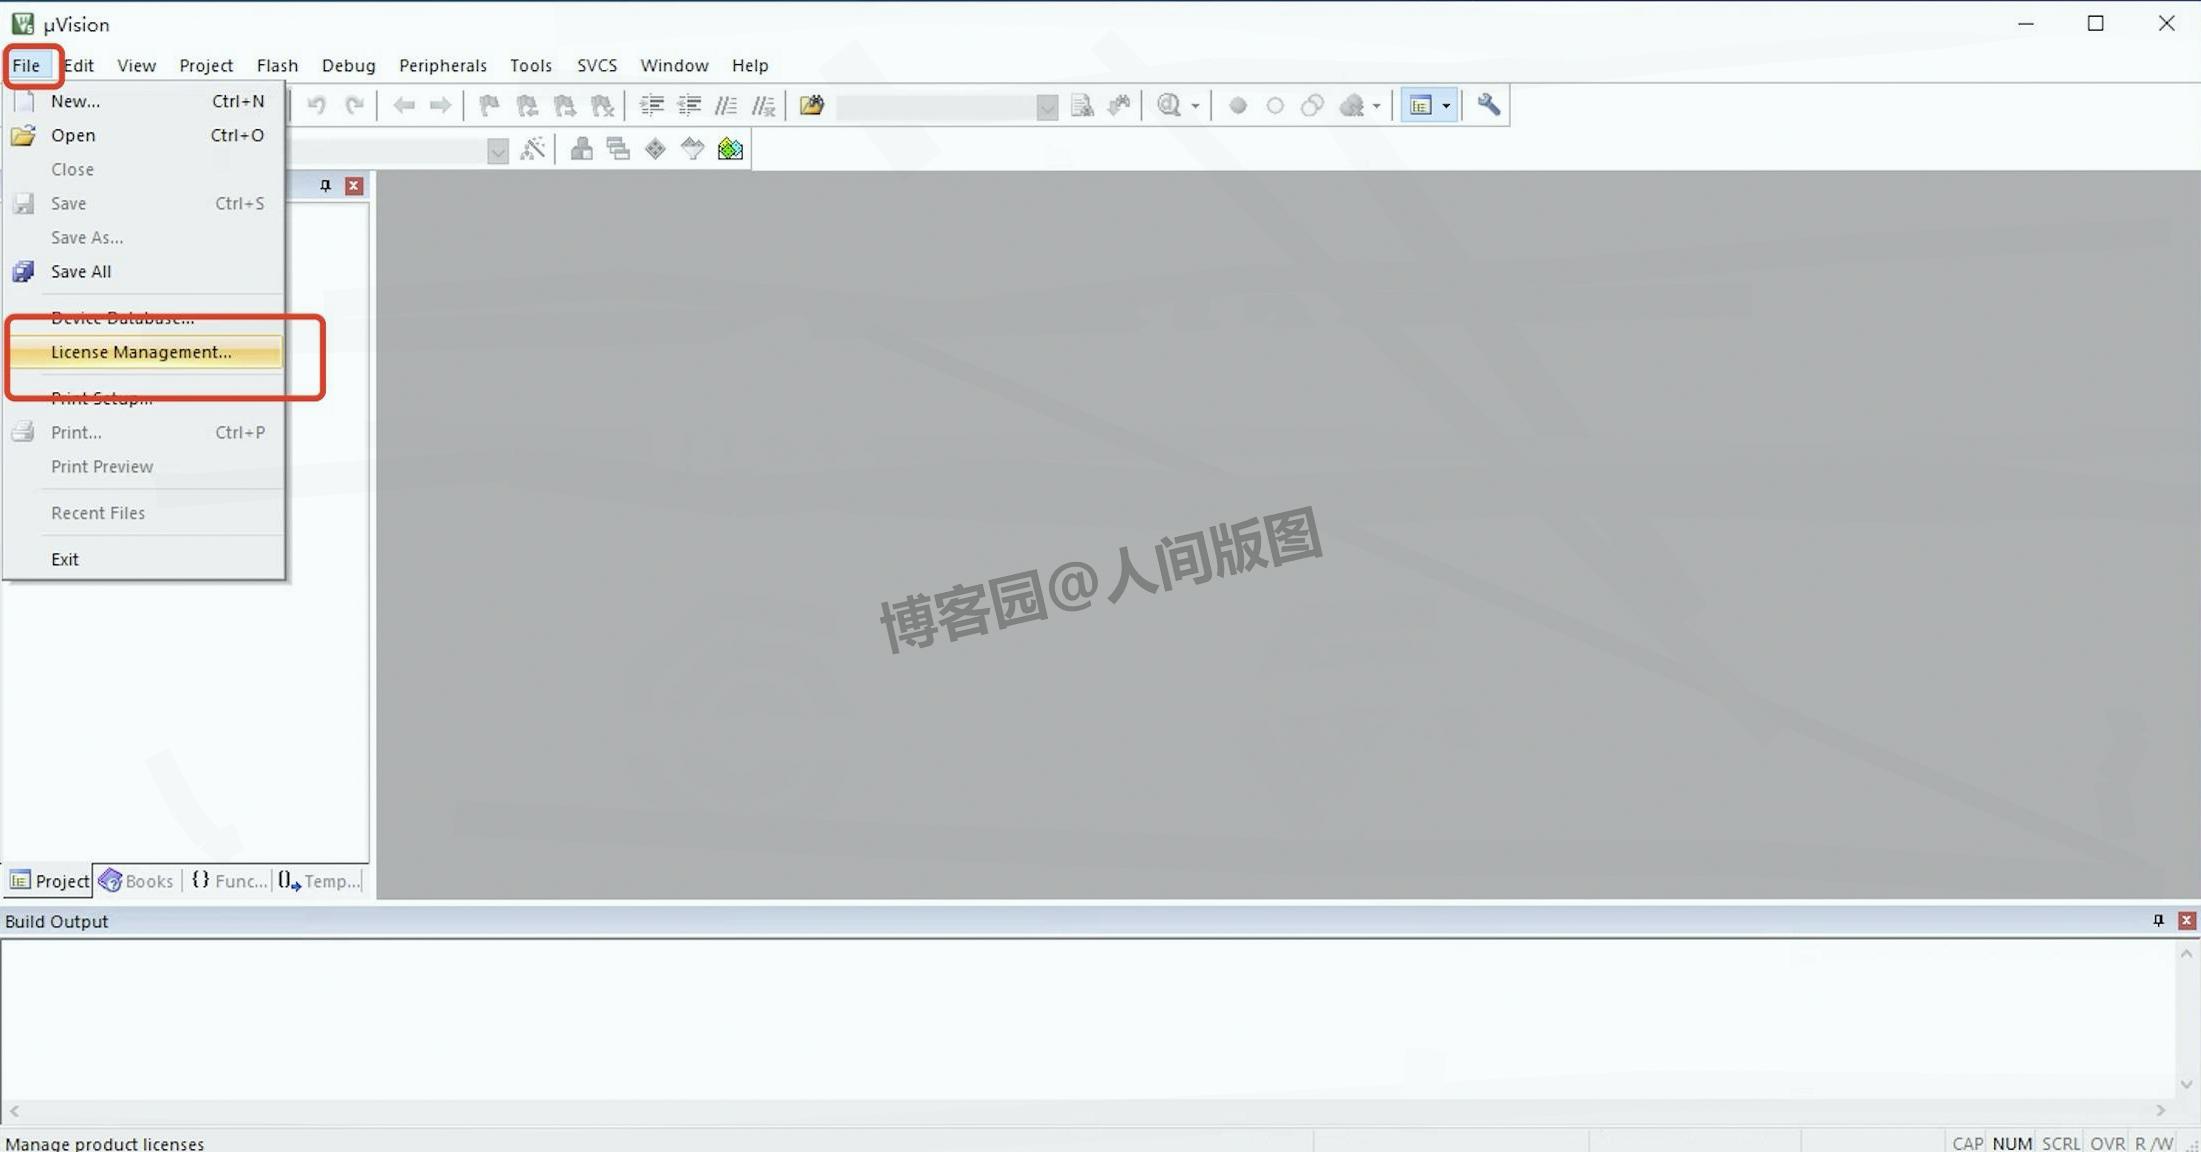Click the Redo toolbar icon

click(356, 105)
